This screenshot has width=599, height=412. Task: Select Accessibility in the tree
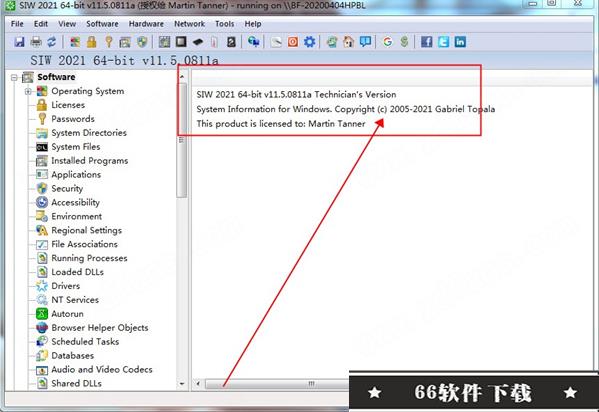point(75,202)
